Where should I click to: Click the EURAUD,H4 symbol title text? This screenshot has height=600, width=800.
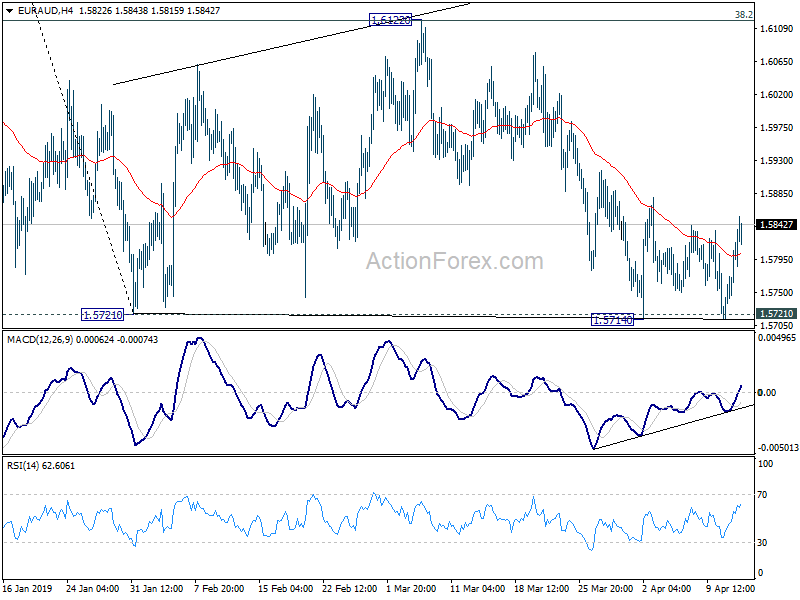tap(45, 10)
